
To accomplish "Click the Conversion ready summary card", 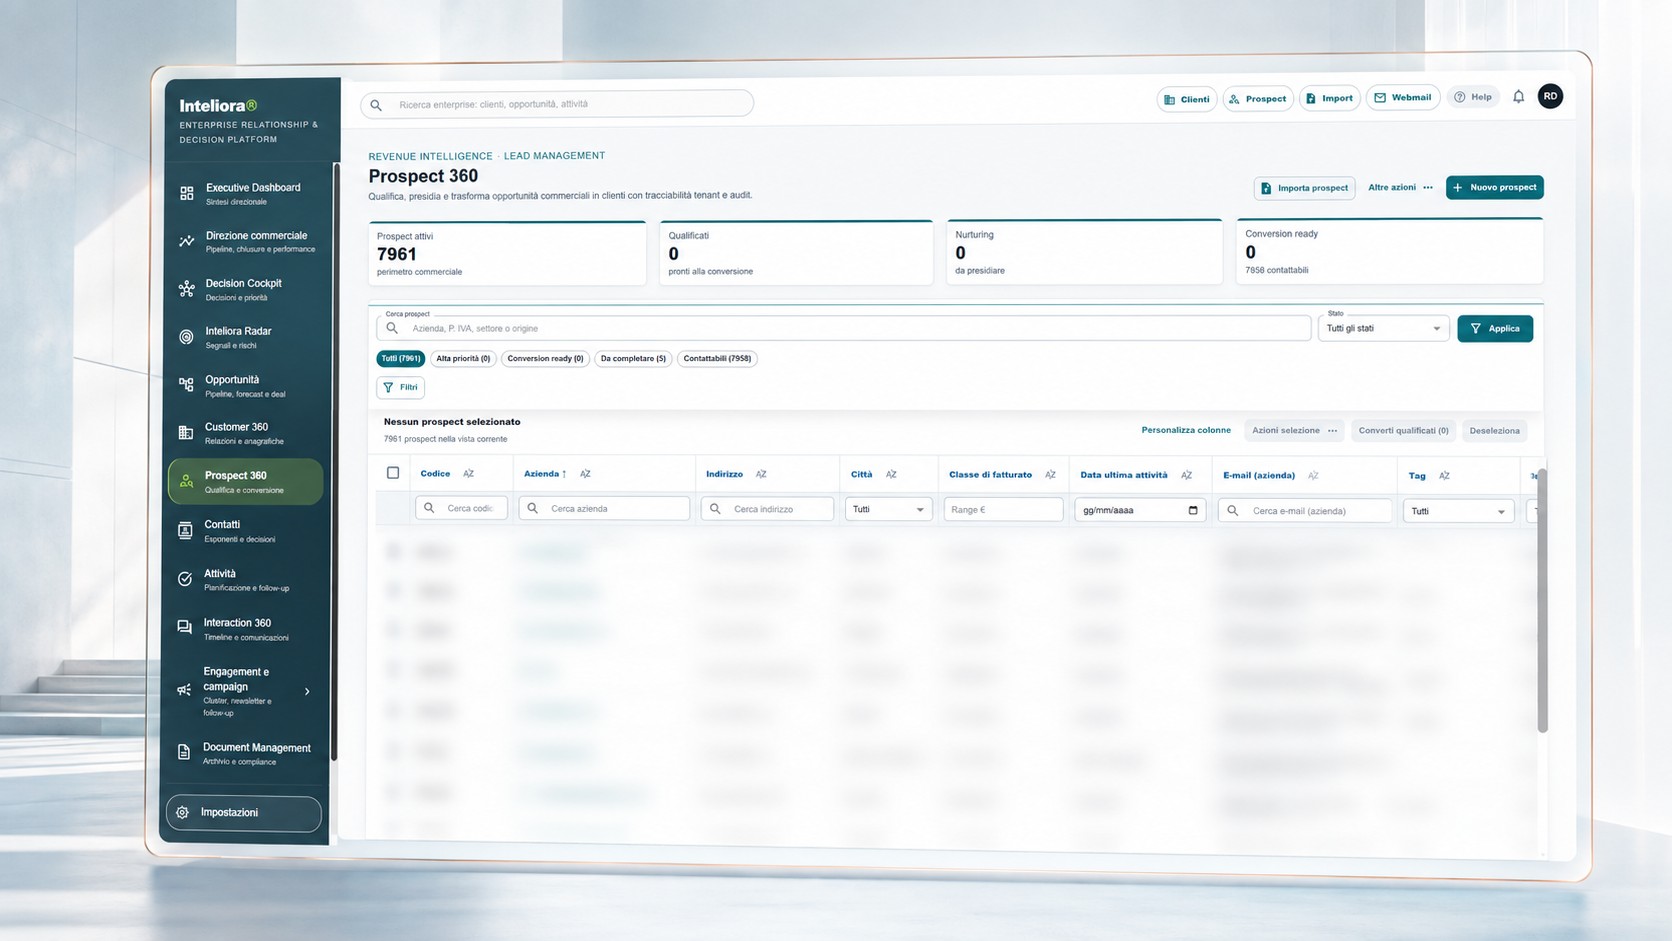I will point(1389,251).
